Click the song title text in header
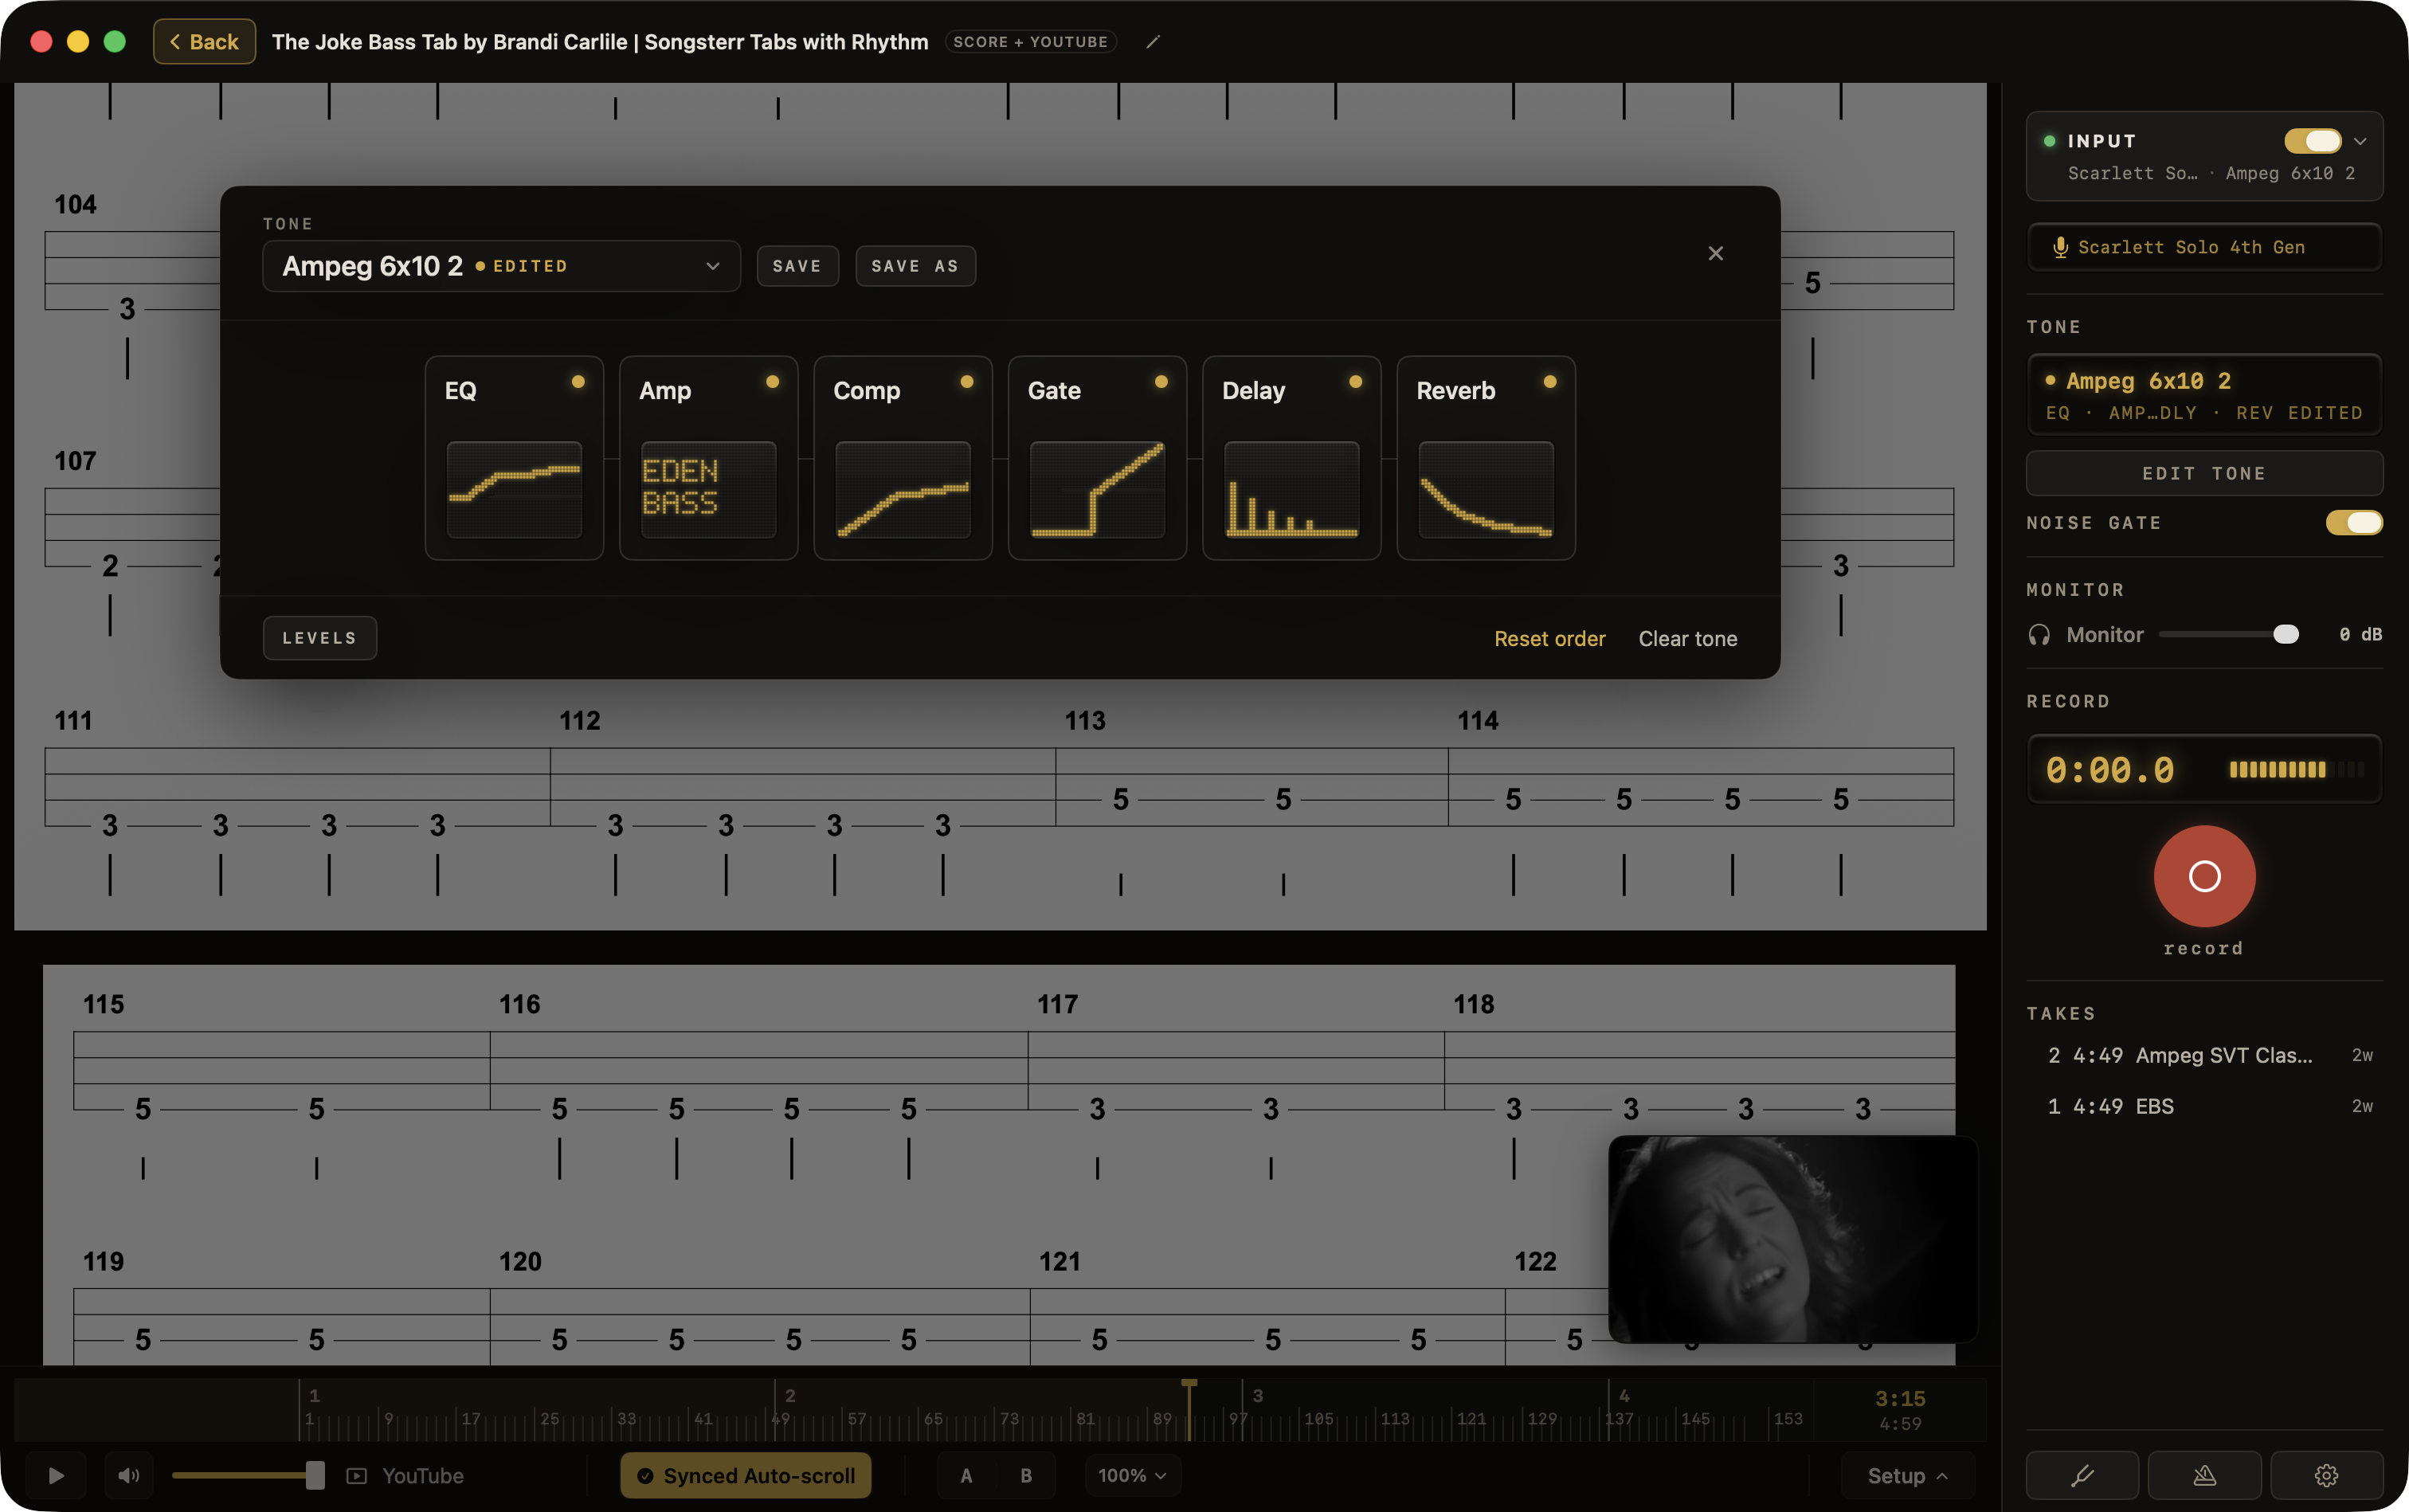Image resolution: width=2409 pixels, height=1512 pixels. (x=600, y=42)
